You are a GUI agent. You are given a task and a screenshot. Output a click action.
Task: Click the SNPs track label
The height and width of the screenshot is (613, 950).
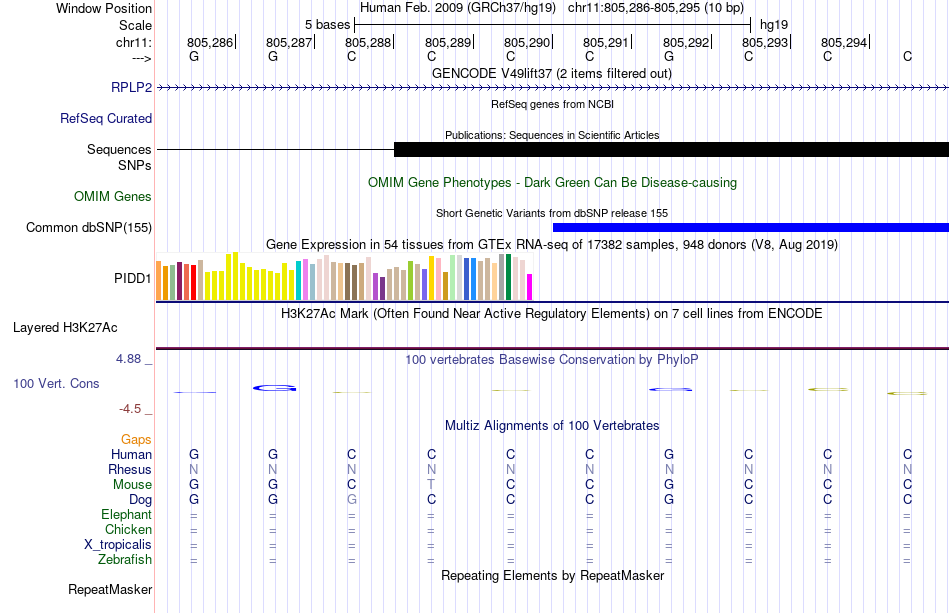135,165
